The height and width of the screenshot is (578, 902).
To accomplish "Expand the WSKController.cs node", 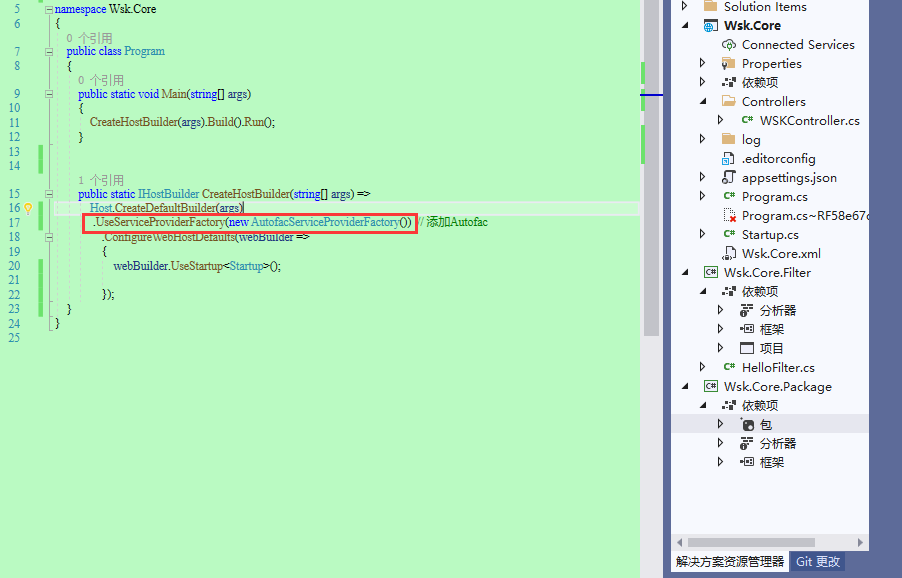I will (720, 120).
